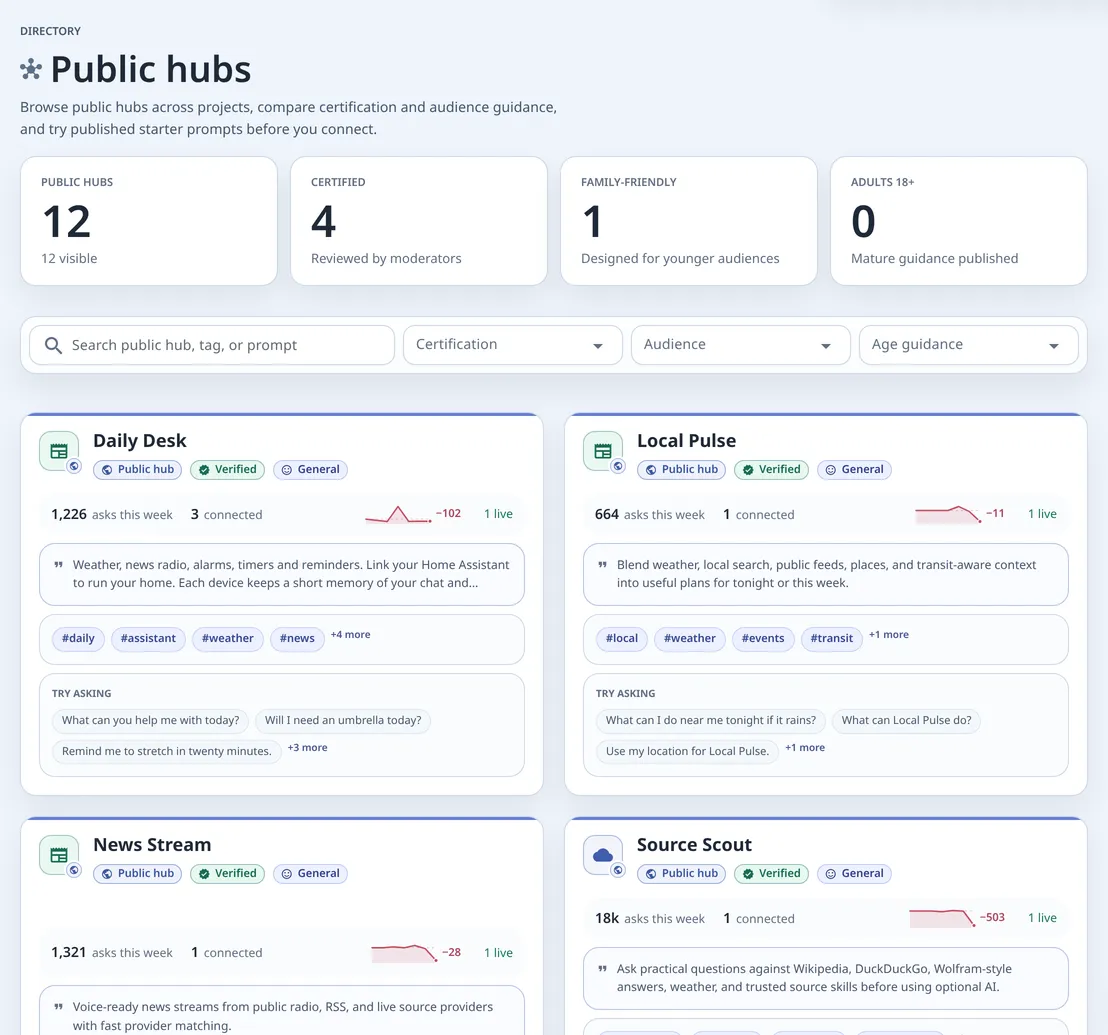Try prompt 'Use my location for Local Pulse.'

tap(687, 752)
